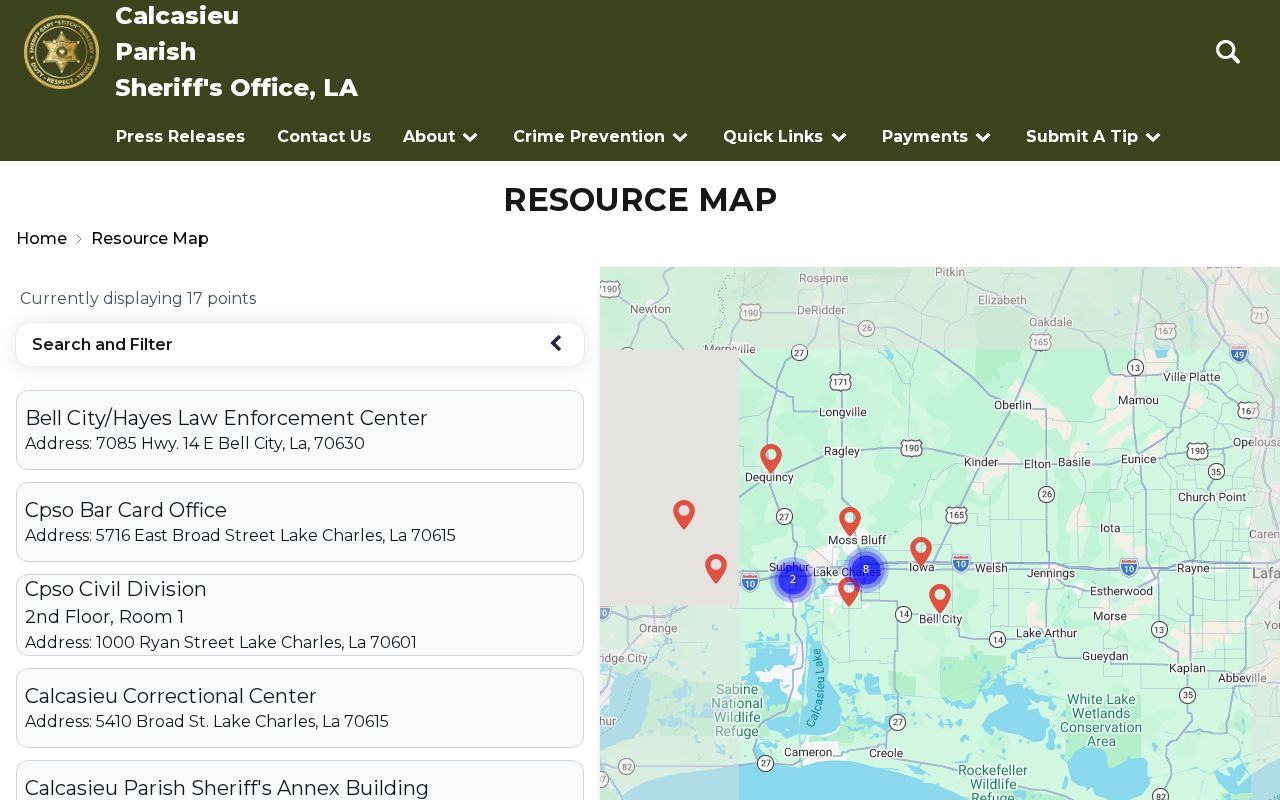Click the 'Currently displaying 17 points' text
Image resolution: width=1280 pixels, height=800 pixels.
click(138, 299)
